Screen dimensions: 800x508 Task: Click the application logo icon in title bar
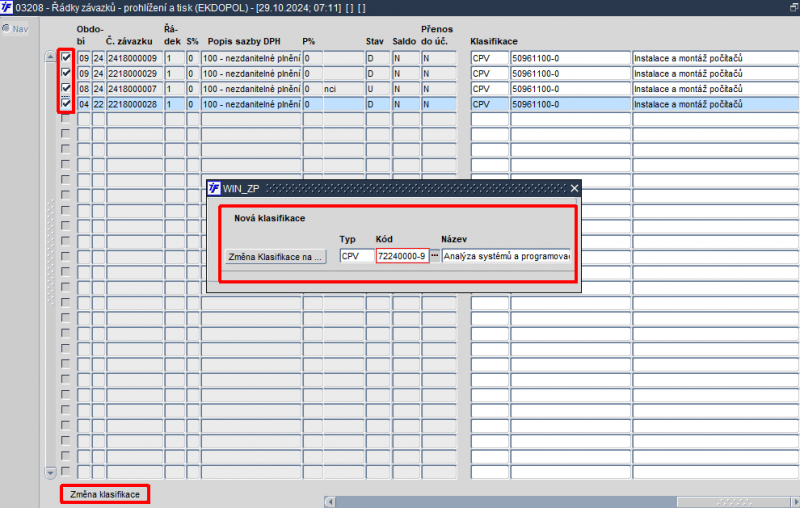[x=7, y=7]
